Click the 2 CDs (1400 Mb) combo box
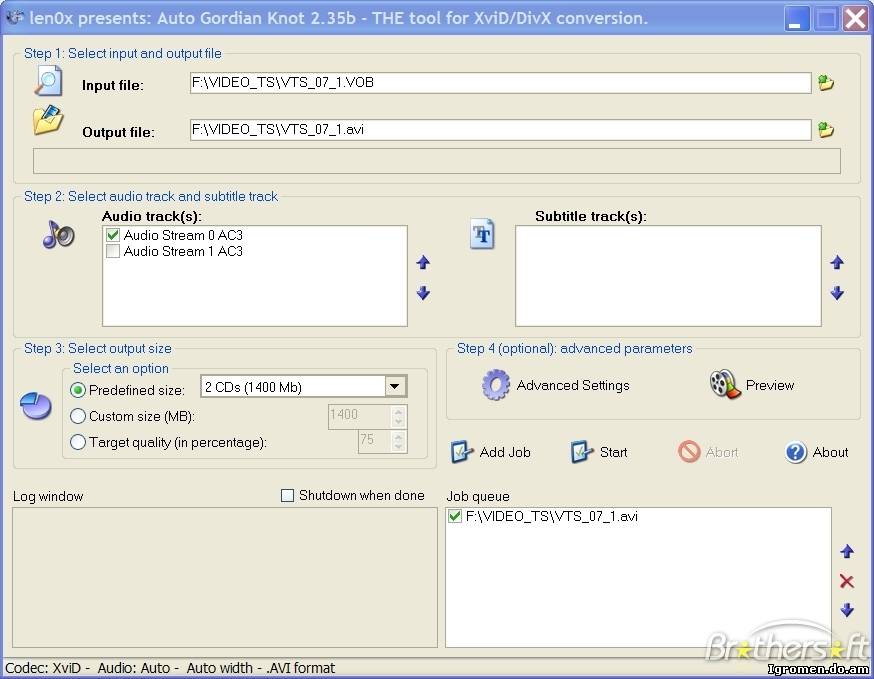 click(303, 386)
